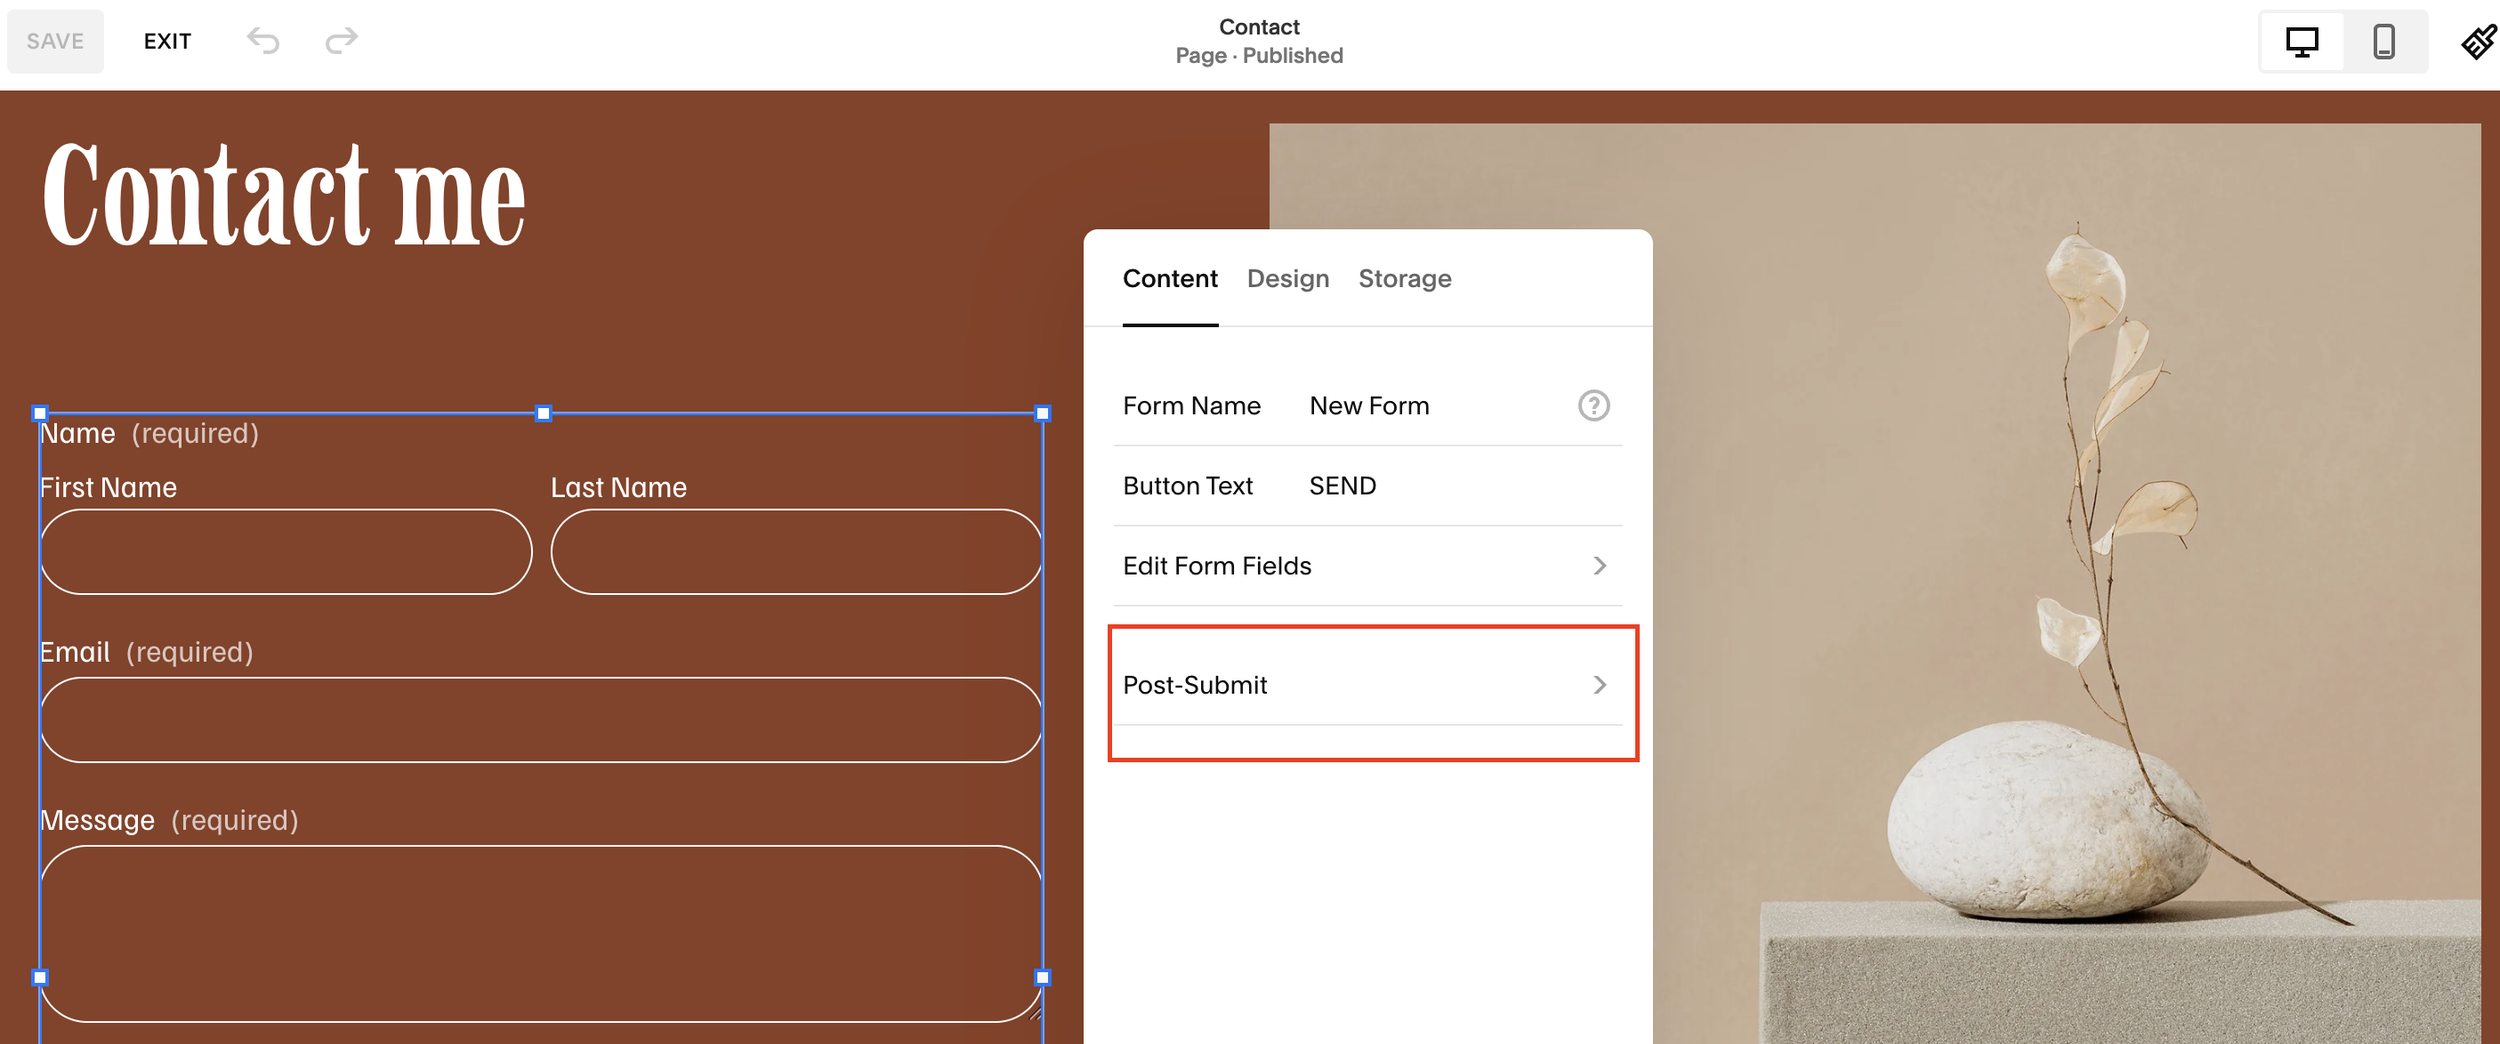
Task: Open the Storage tab
Action: [1405, 279]
